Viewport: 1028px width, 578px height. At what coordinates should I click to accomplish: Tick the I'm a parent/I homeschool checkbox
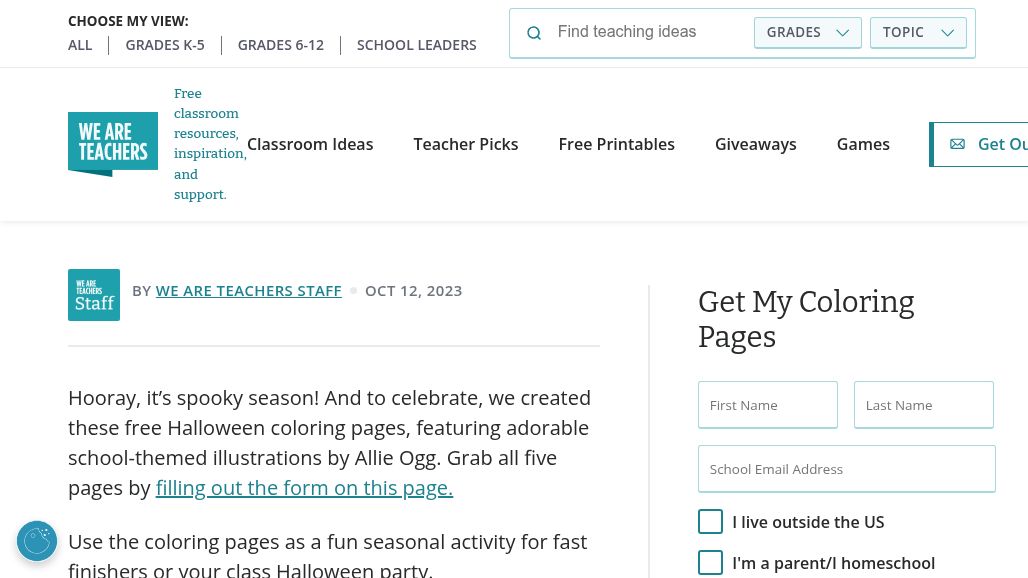coord(710,563)
